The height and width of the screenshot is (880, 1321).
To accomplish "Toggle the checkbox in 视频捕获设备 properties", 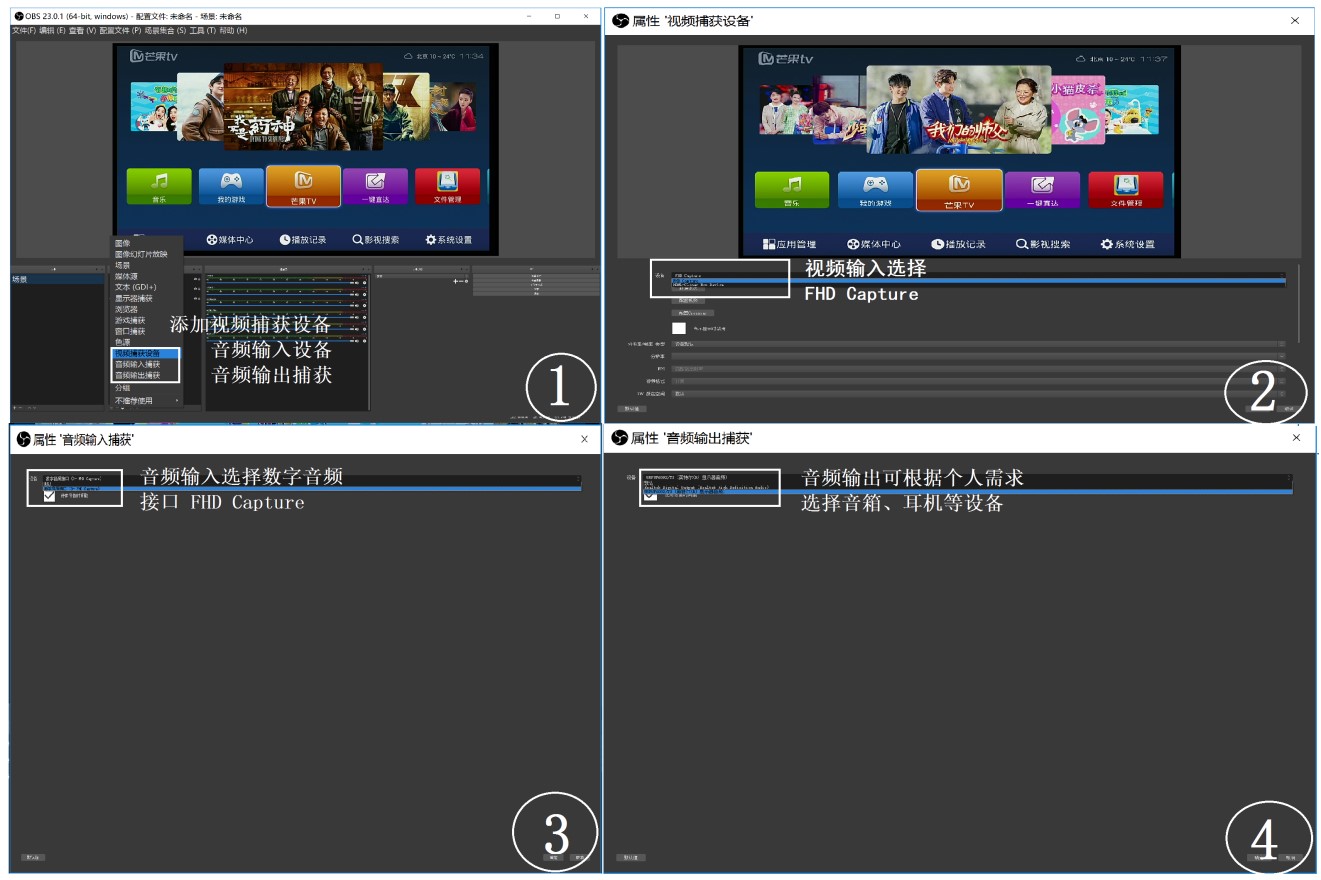I will [679, 328].
